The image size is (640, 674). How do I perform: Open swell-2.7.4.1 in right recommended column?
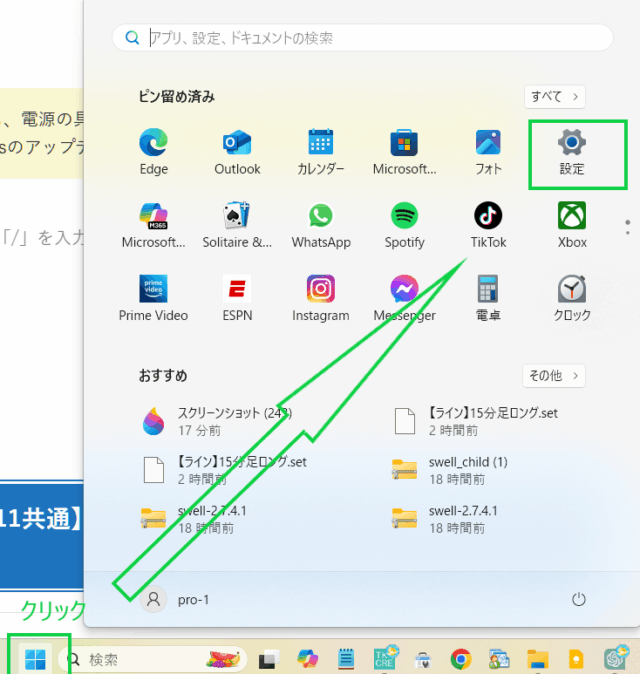pyautogui.click(x=445, y=519)
